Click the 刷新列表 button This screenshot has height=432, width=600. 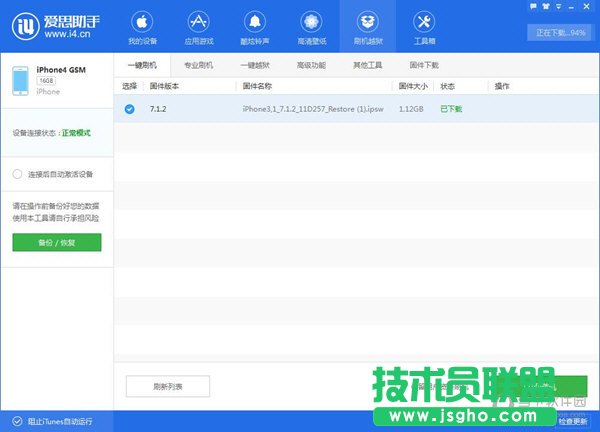coord(168,386)
